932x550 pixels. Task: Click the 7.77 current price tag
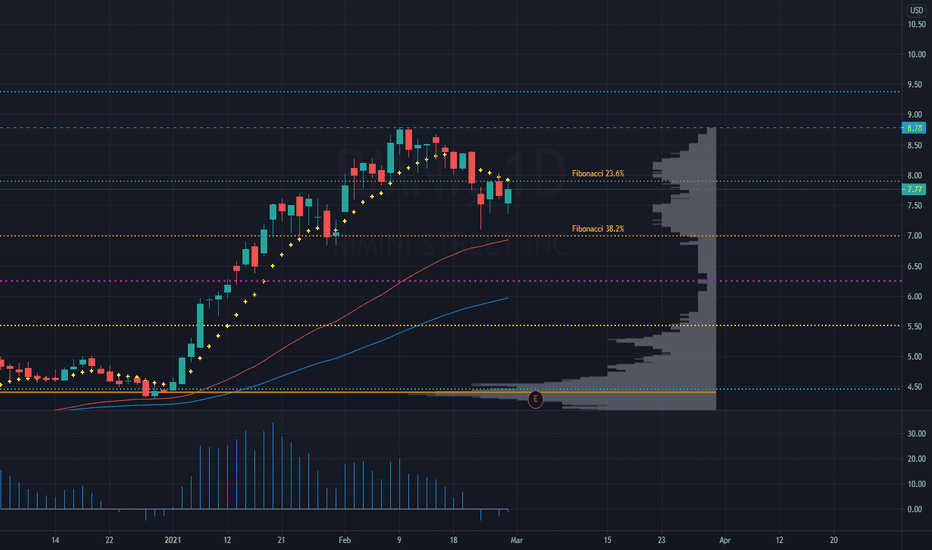(x=914, y=189)
